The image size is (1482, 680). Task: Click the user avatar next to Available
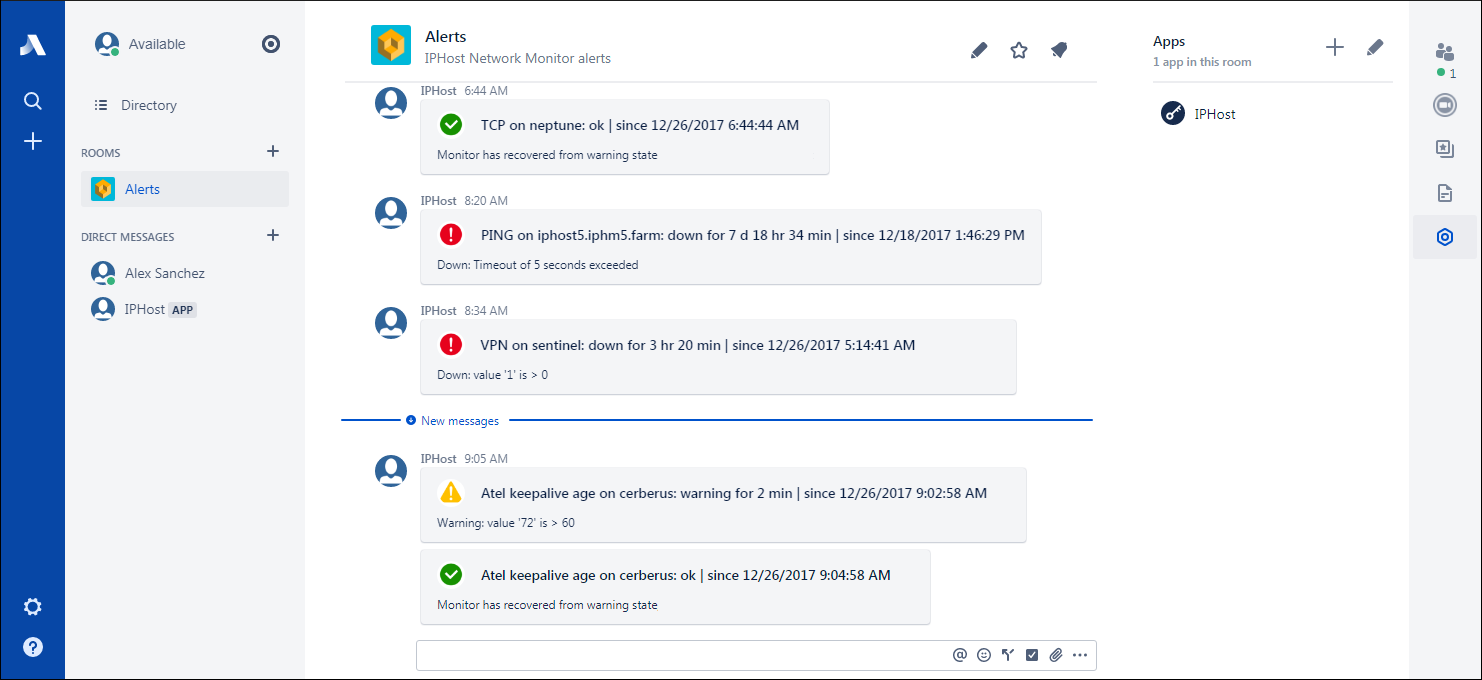[106, 44]
